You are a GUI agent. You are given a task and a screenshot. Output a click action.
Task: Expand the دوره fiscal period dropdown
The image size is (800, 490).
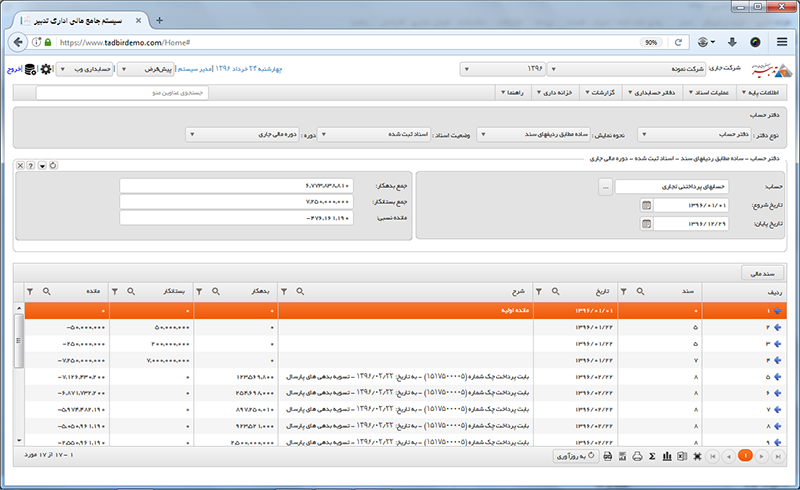[x=190, y=133]
